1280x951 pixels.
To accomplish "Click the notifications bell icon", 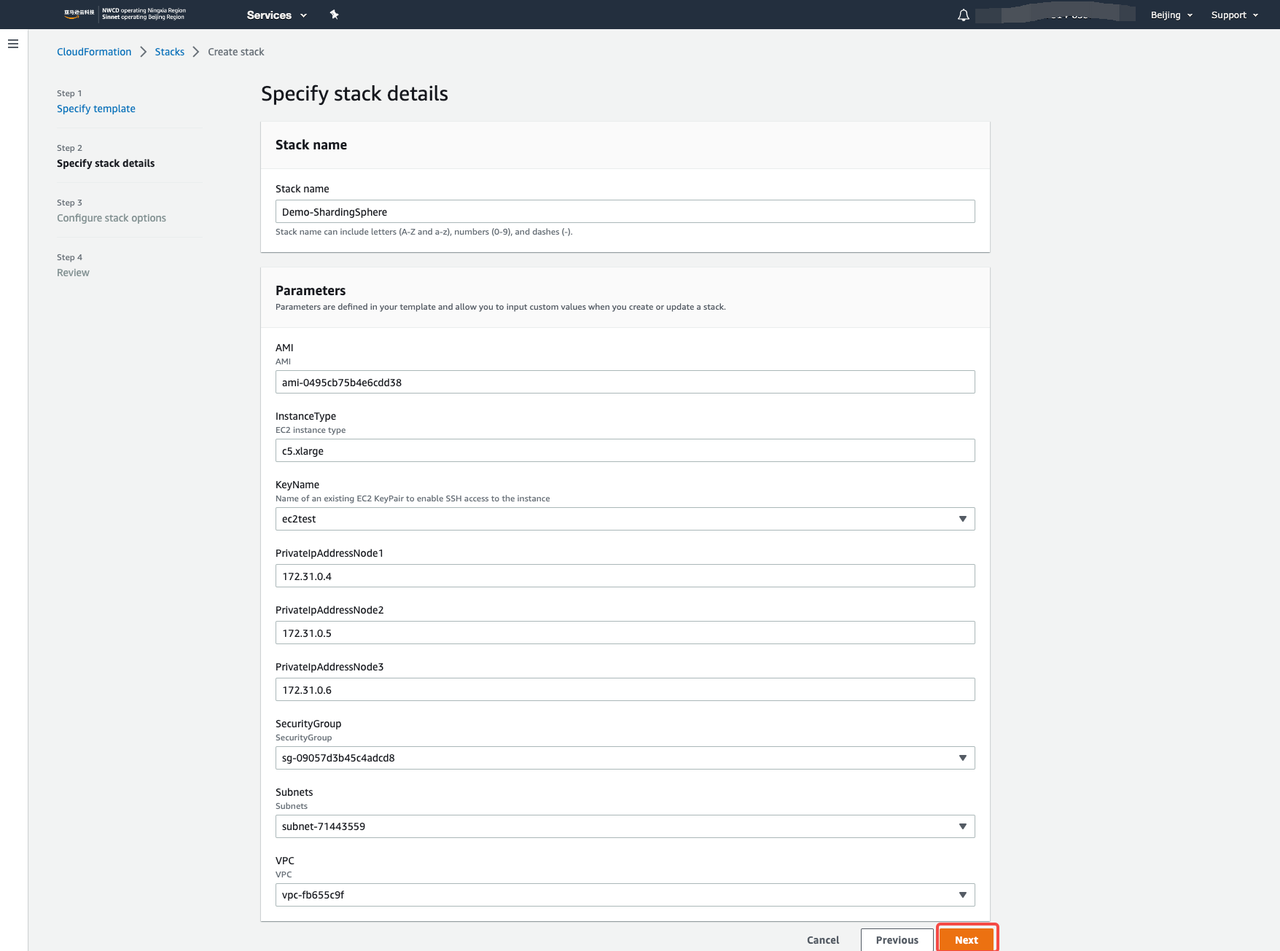I will (x=963, y=15).
